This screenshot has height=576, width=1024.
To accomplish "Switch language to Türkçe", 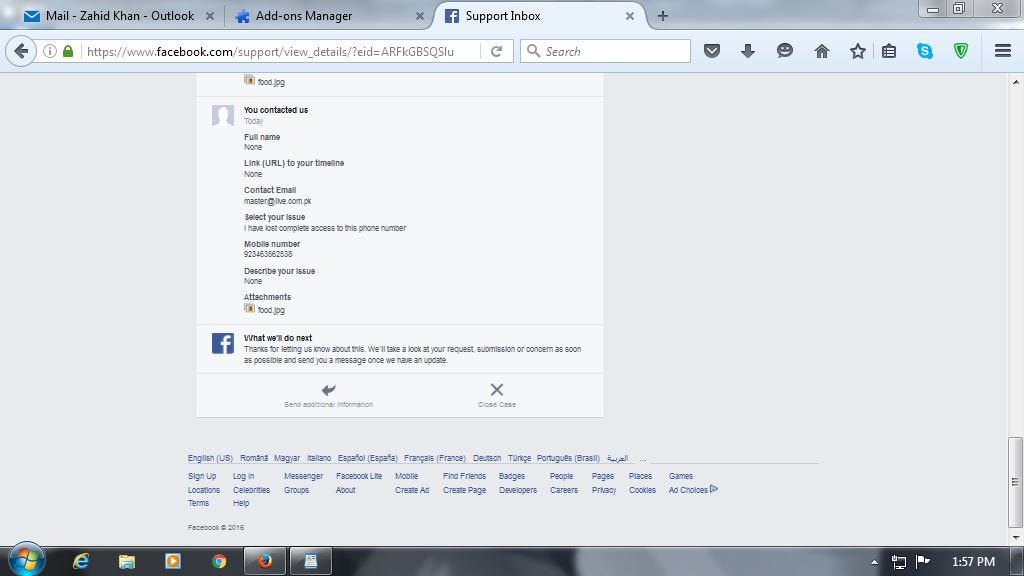I will 519,458.
